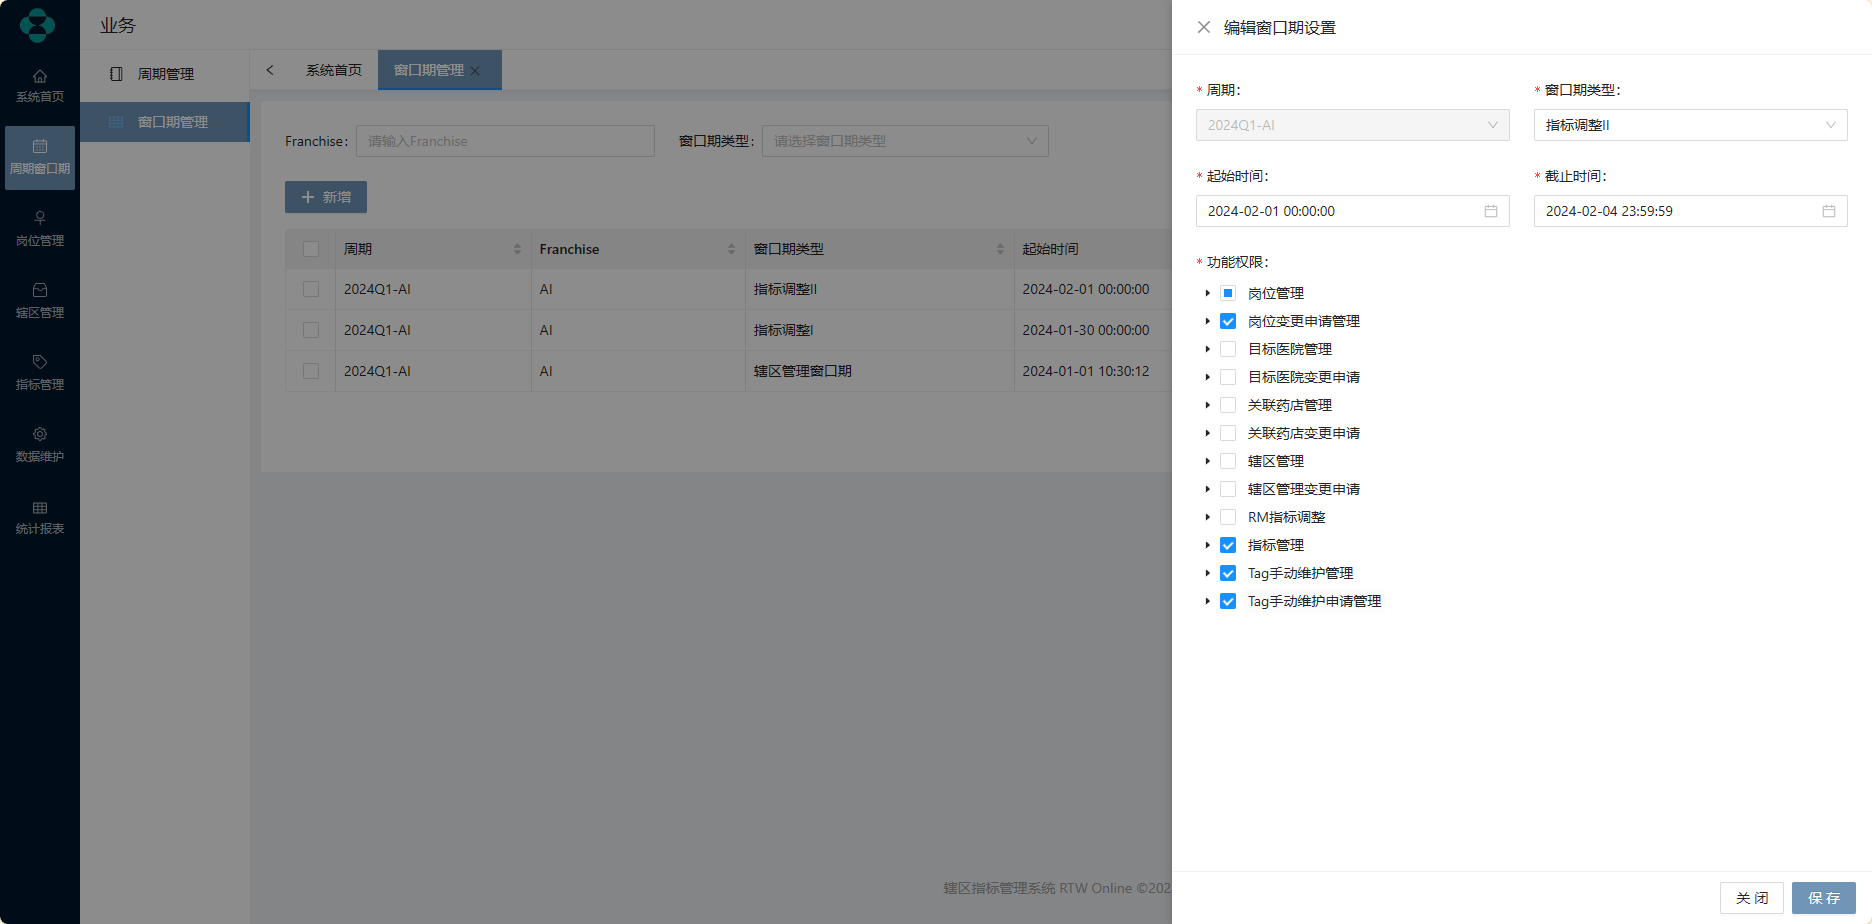Switch to 系统首页 tab
This screenshot has height=924, width=1872.
pos(334,70)
